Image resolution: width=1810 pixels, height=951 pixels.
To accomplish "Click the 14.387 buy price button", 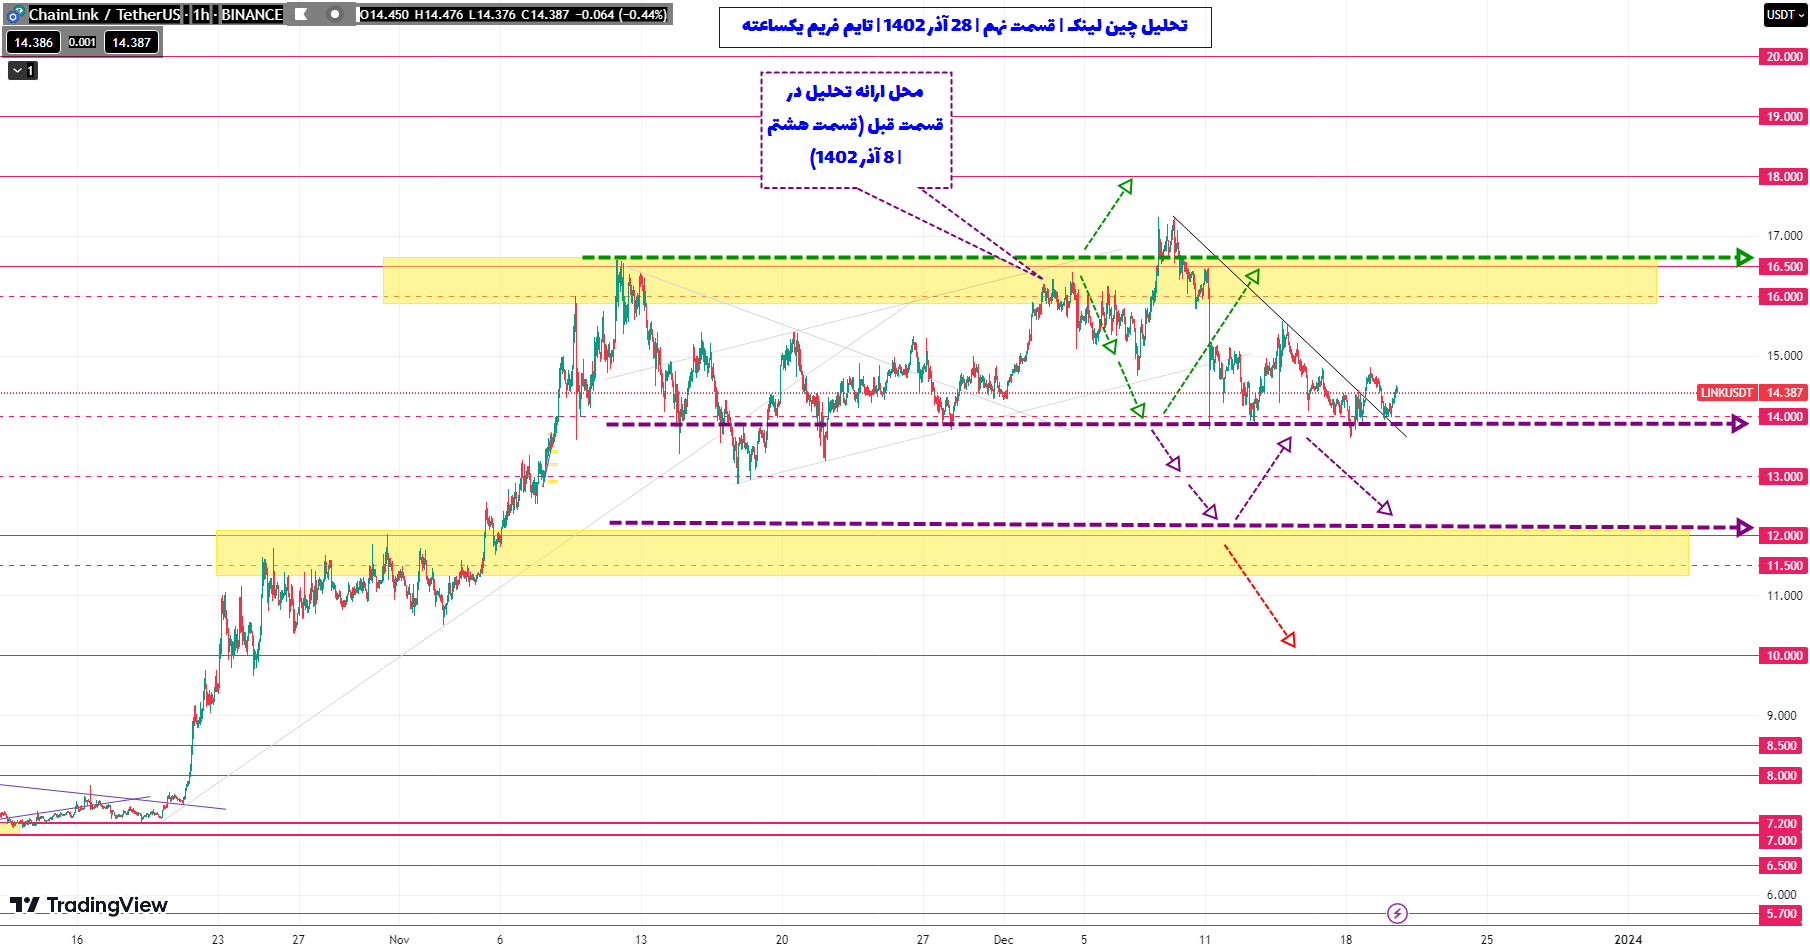I will click(131, 42).
